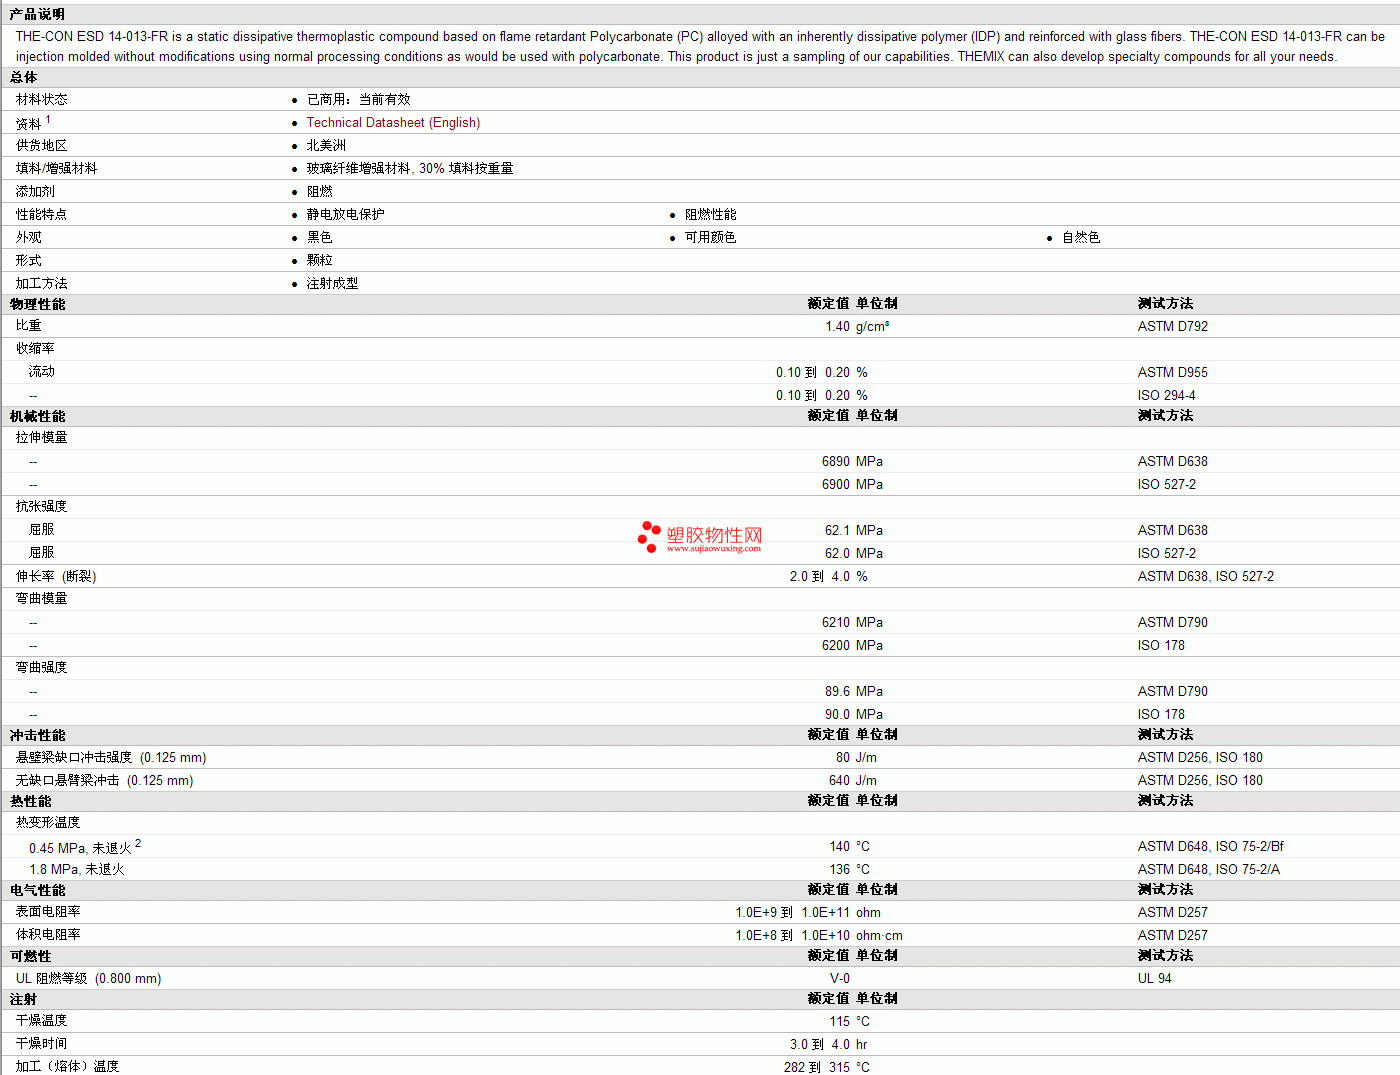Select the 弯曲强度 row label

point(42,668)
